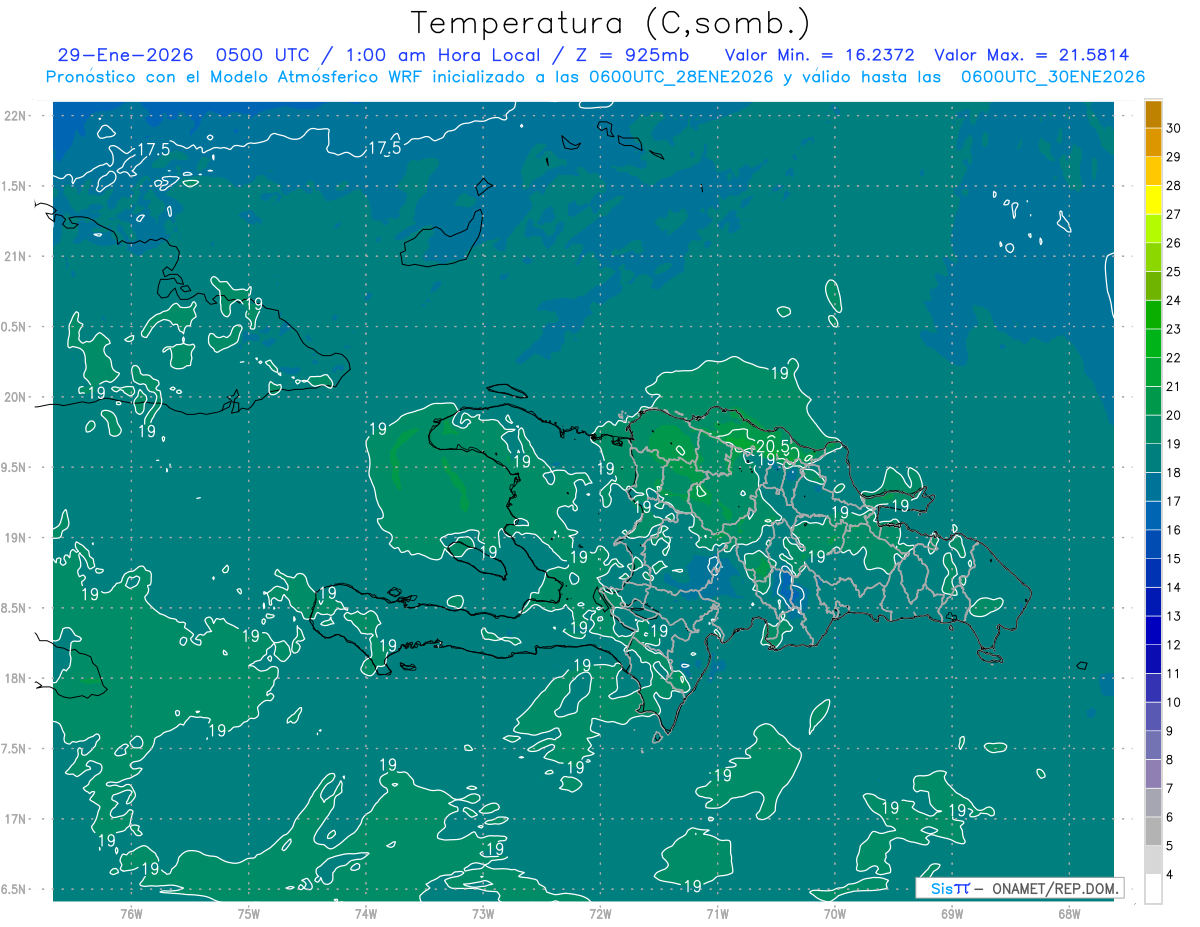Click the '21N' latitude axis label
The height and width of the screenshot is (927, 1200).
click(x=17, y=257)
